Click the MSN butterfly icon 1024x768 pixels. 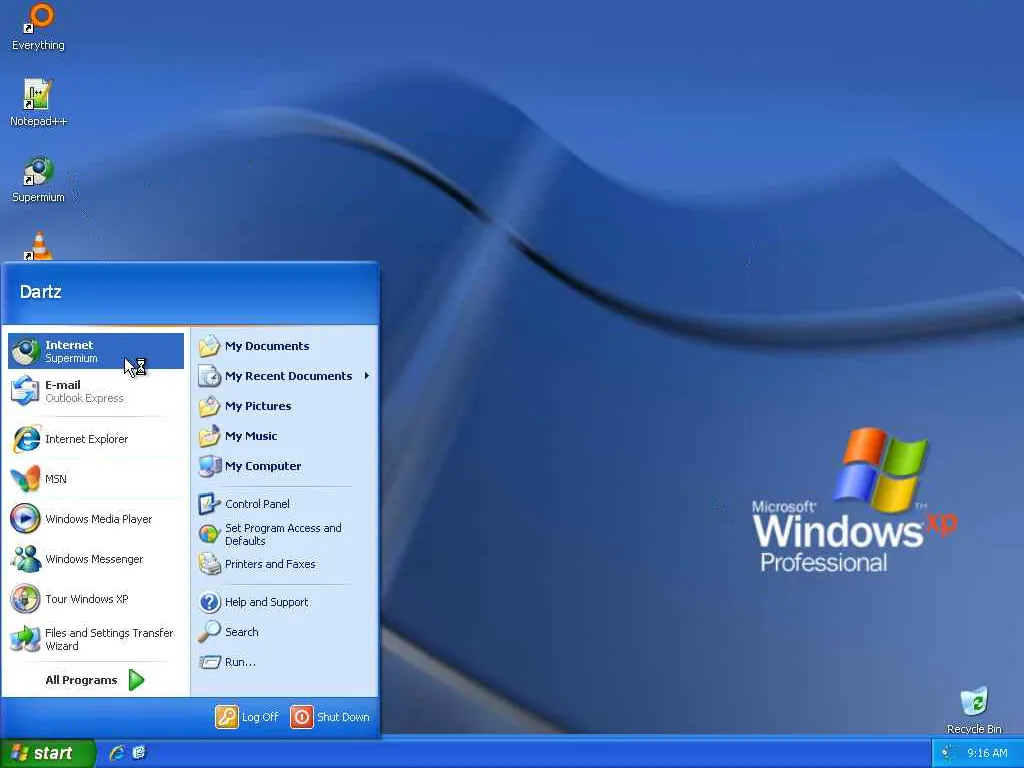pos(26,479)
